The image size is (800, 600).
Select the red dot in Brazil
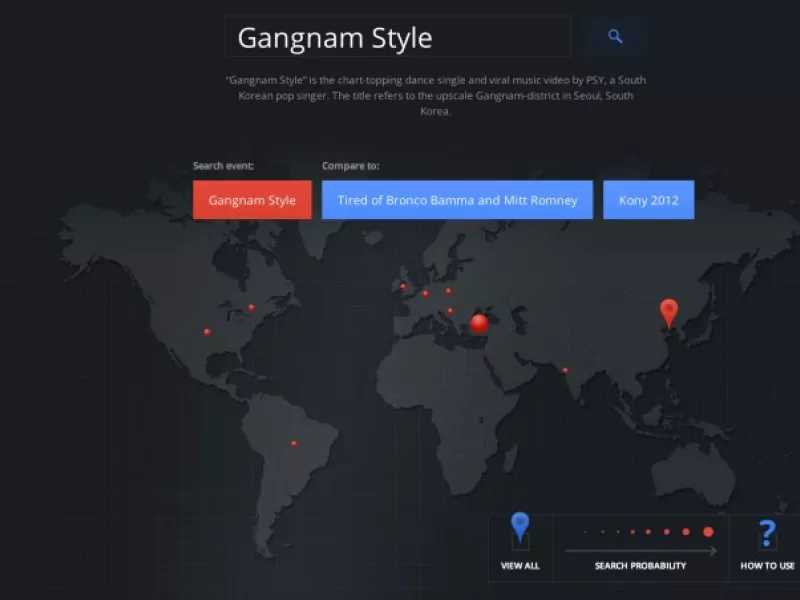(293, 443)
